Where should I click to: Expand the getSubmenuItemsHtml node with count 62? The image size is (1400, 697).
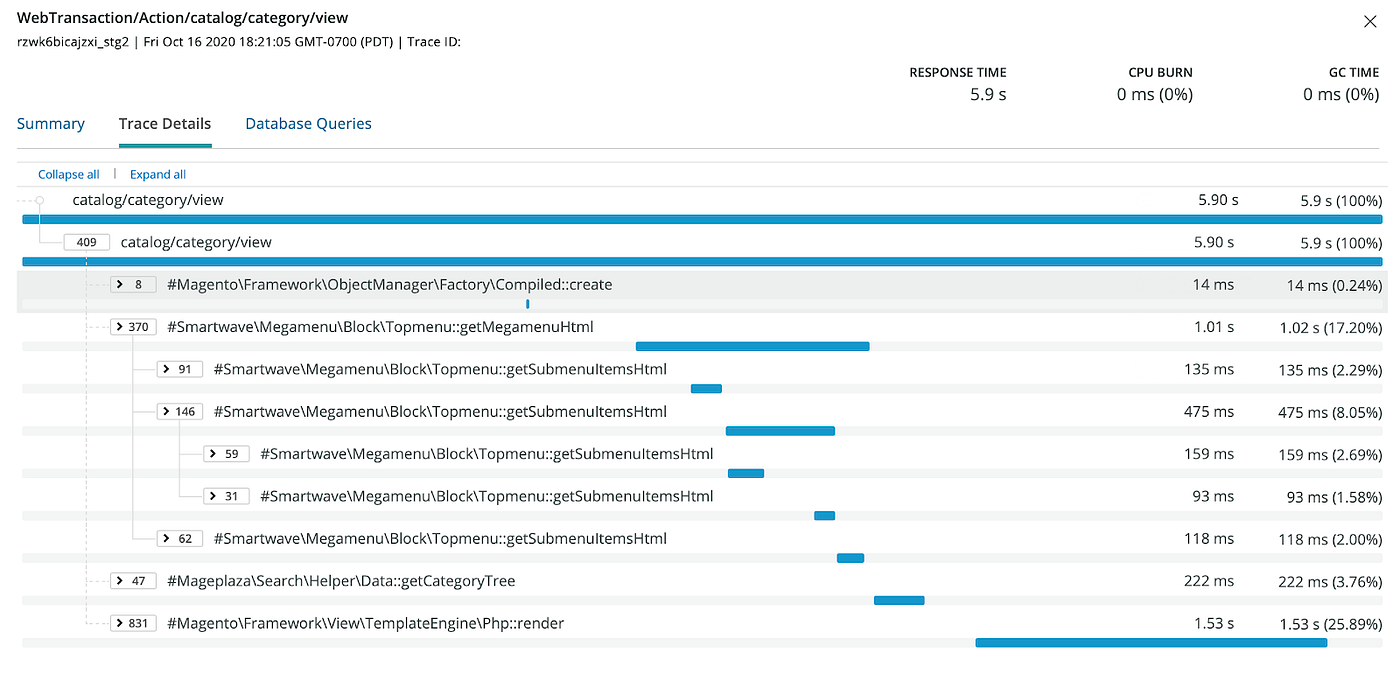pos(180,538)
